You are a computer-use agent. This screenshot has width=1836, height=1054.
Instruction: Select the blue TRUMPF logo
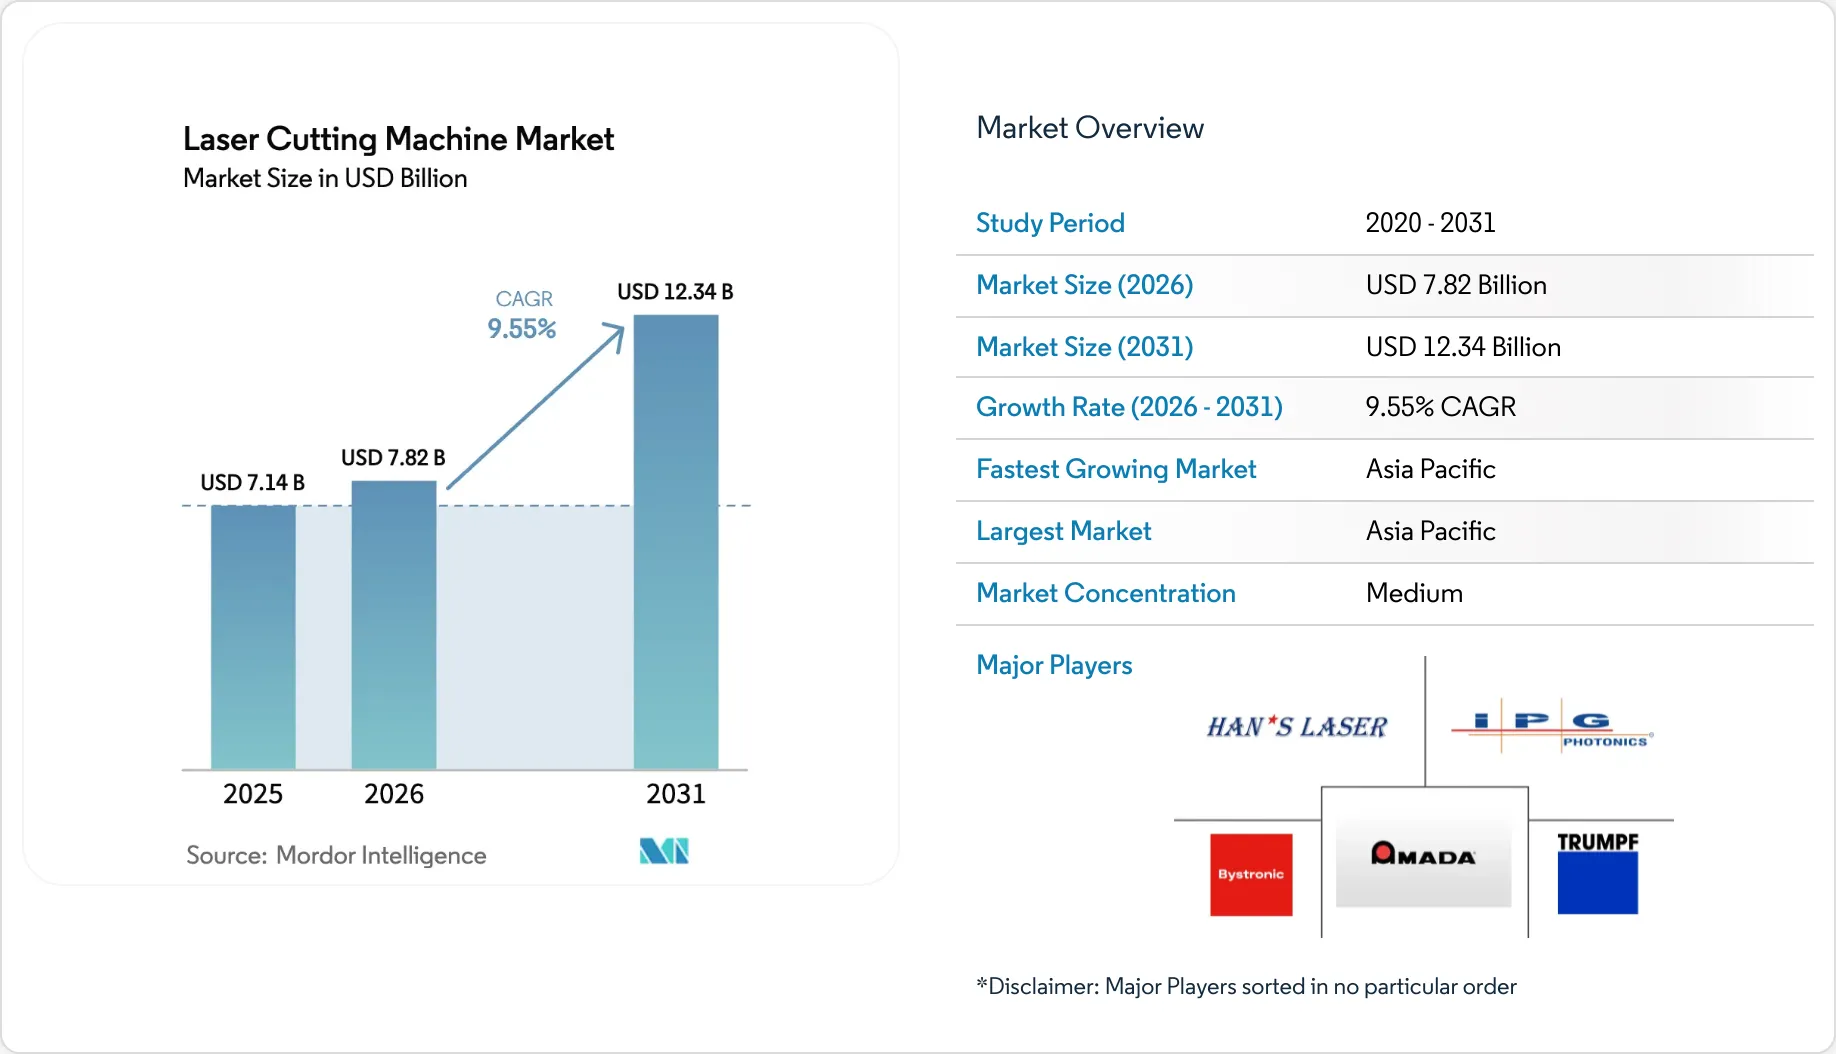click(x=1597, y=873)
